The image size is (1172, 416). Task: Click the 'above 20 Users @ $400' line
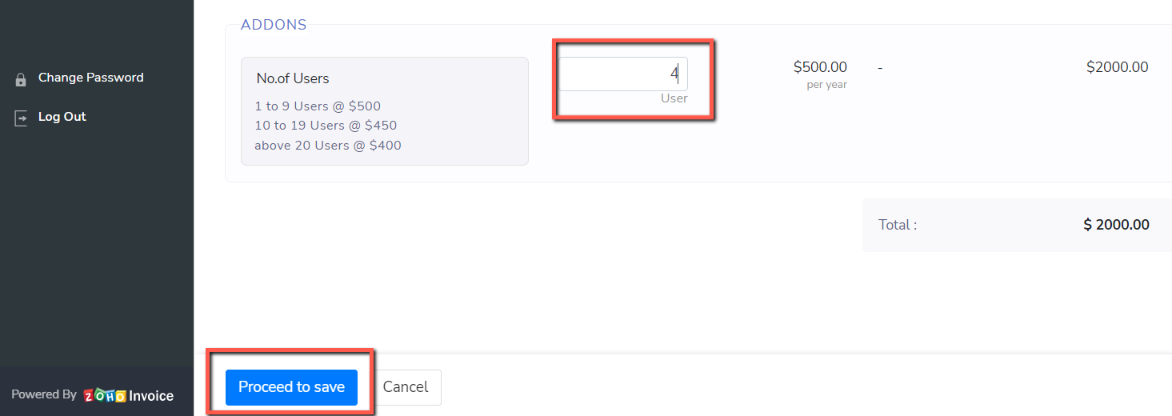(327, 145)
